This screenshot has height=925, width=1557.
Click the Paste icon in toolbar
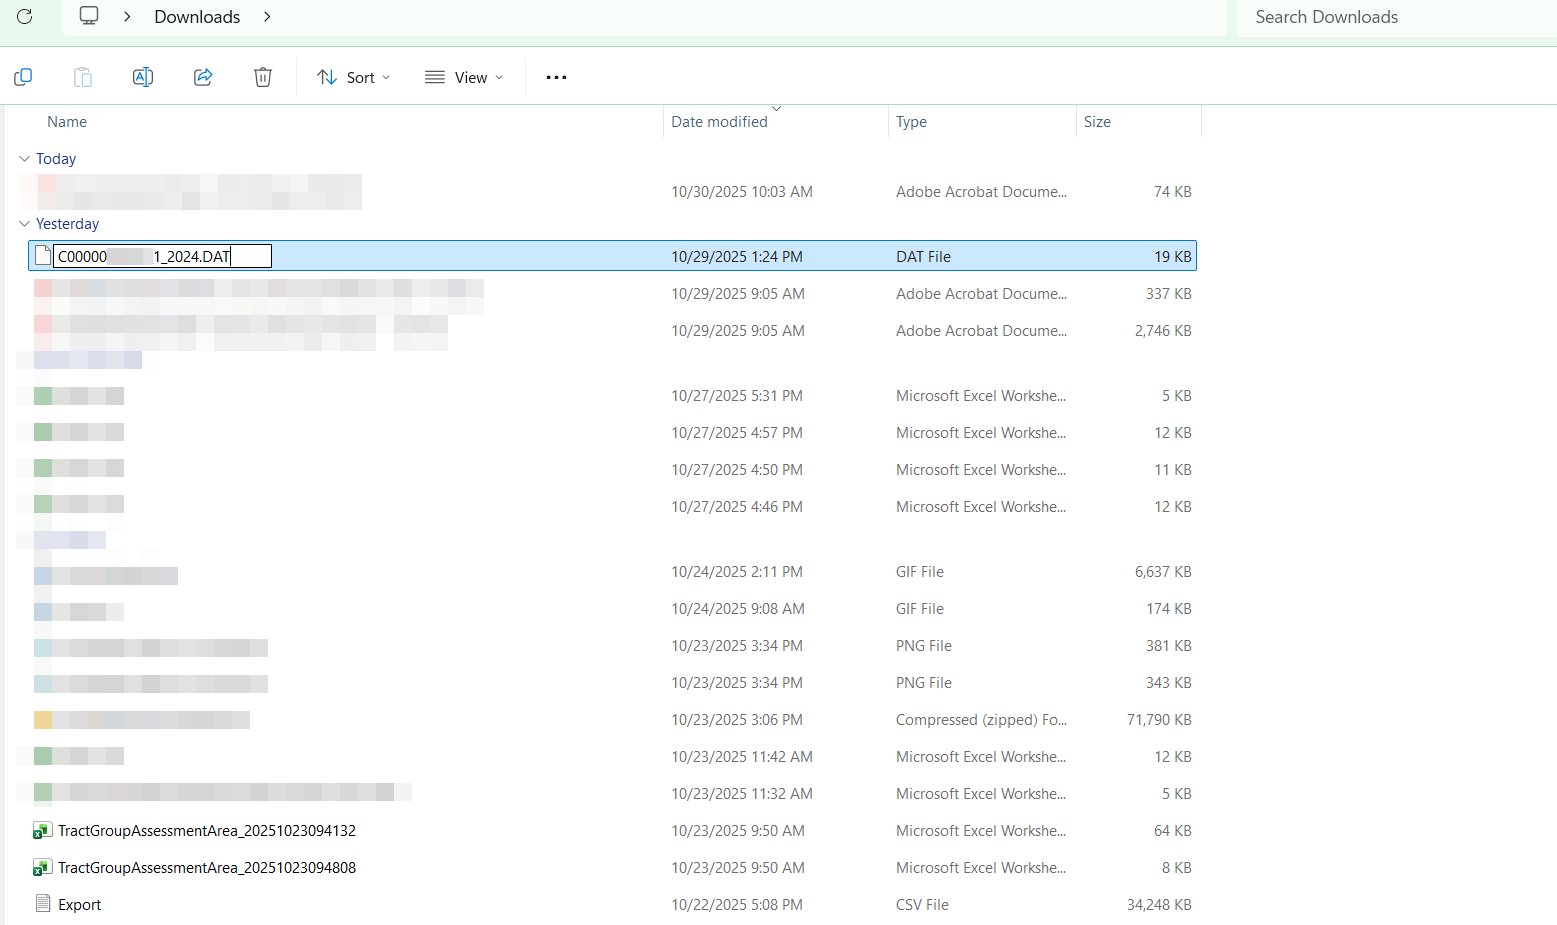[83, 77]
